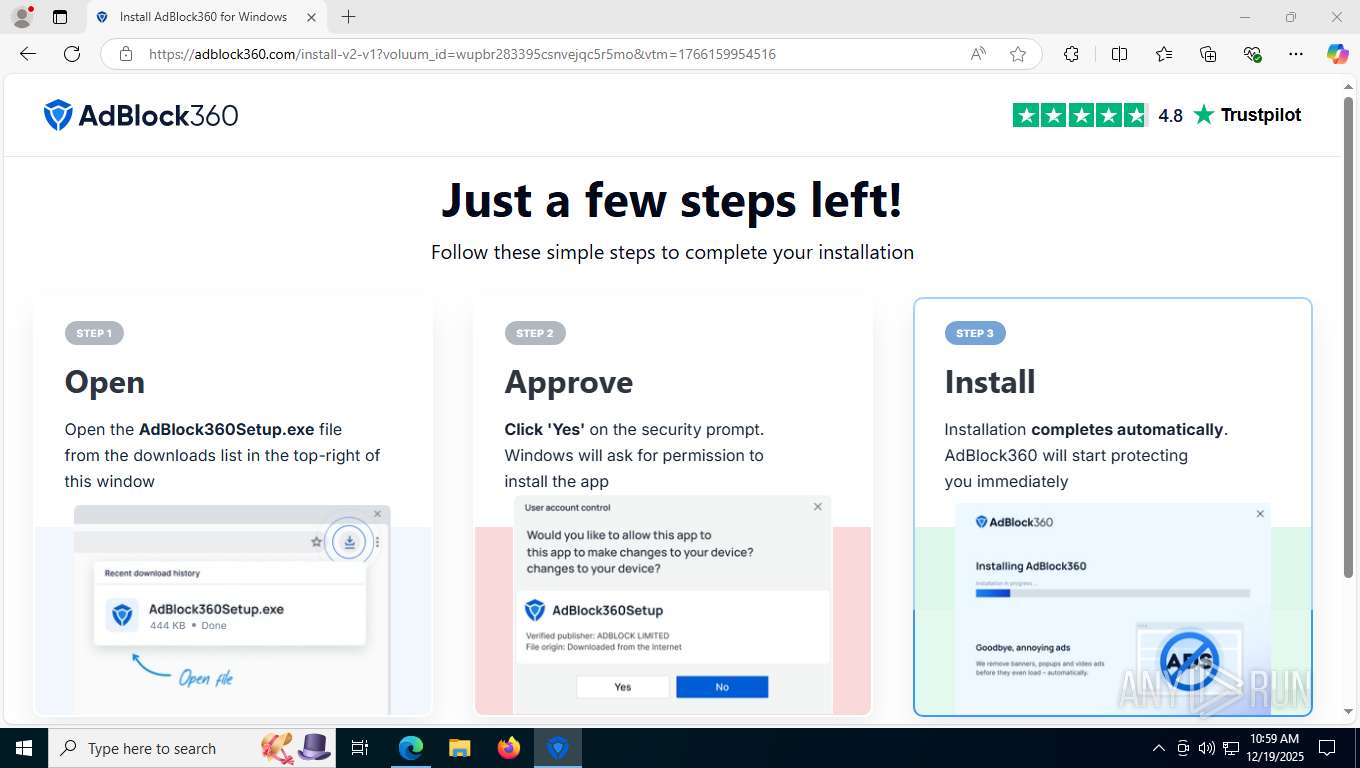Open the notification center icon
Image resolution: width=1360 pixels, height=768 pixels.
click(x=1327, y=748)
